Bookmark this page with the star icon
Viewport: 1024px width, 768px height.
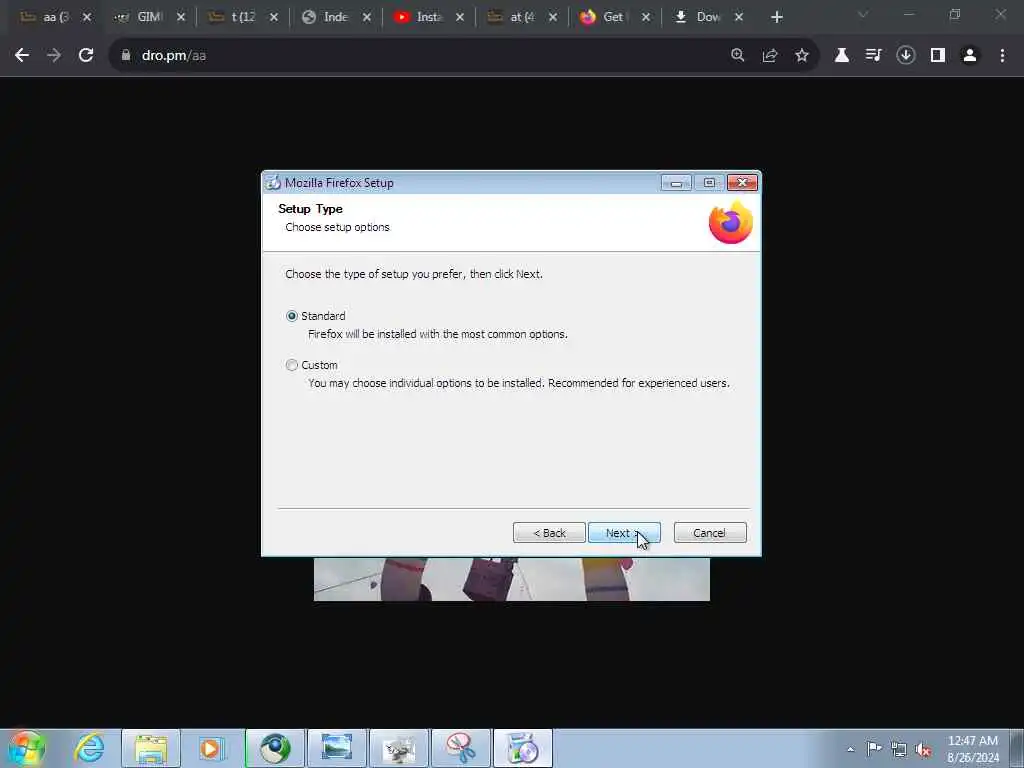[x=802, y=56]
